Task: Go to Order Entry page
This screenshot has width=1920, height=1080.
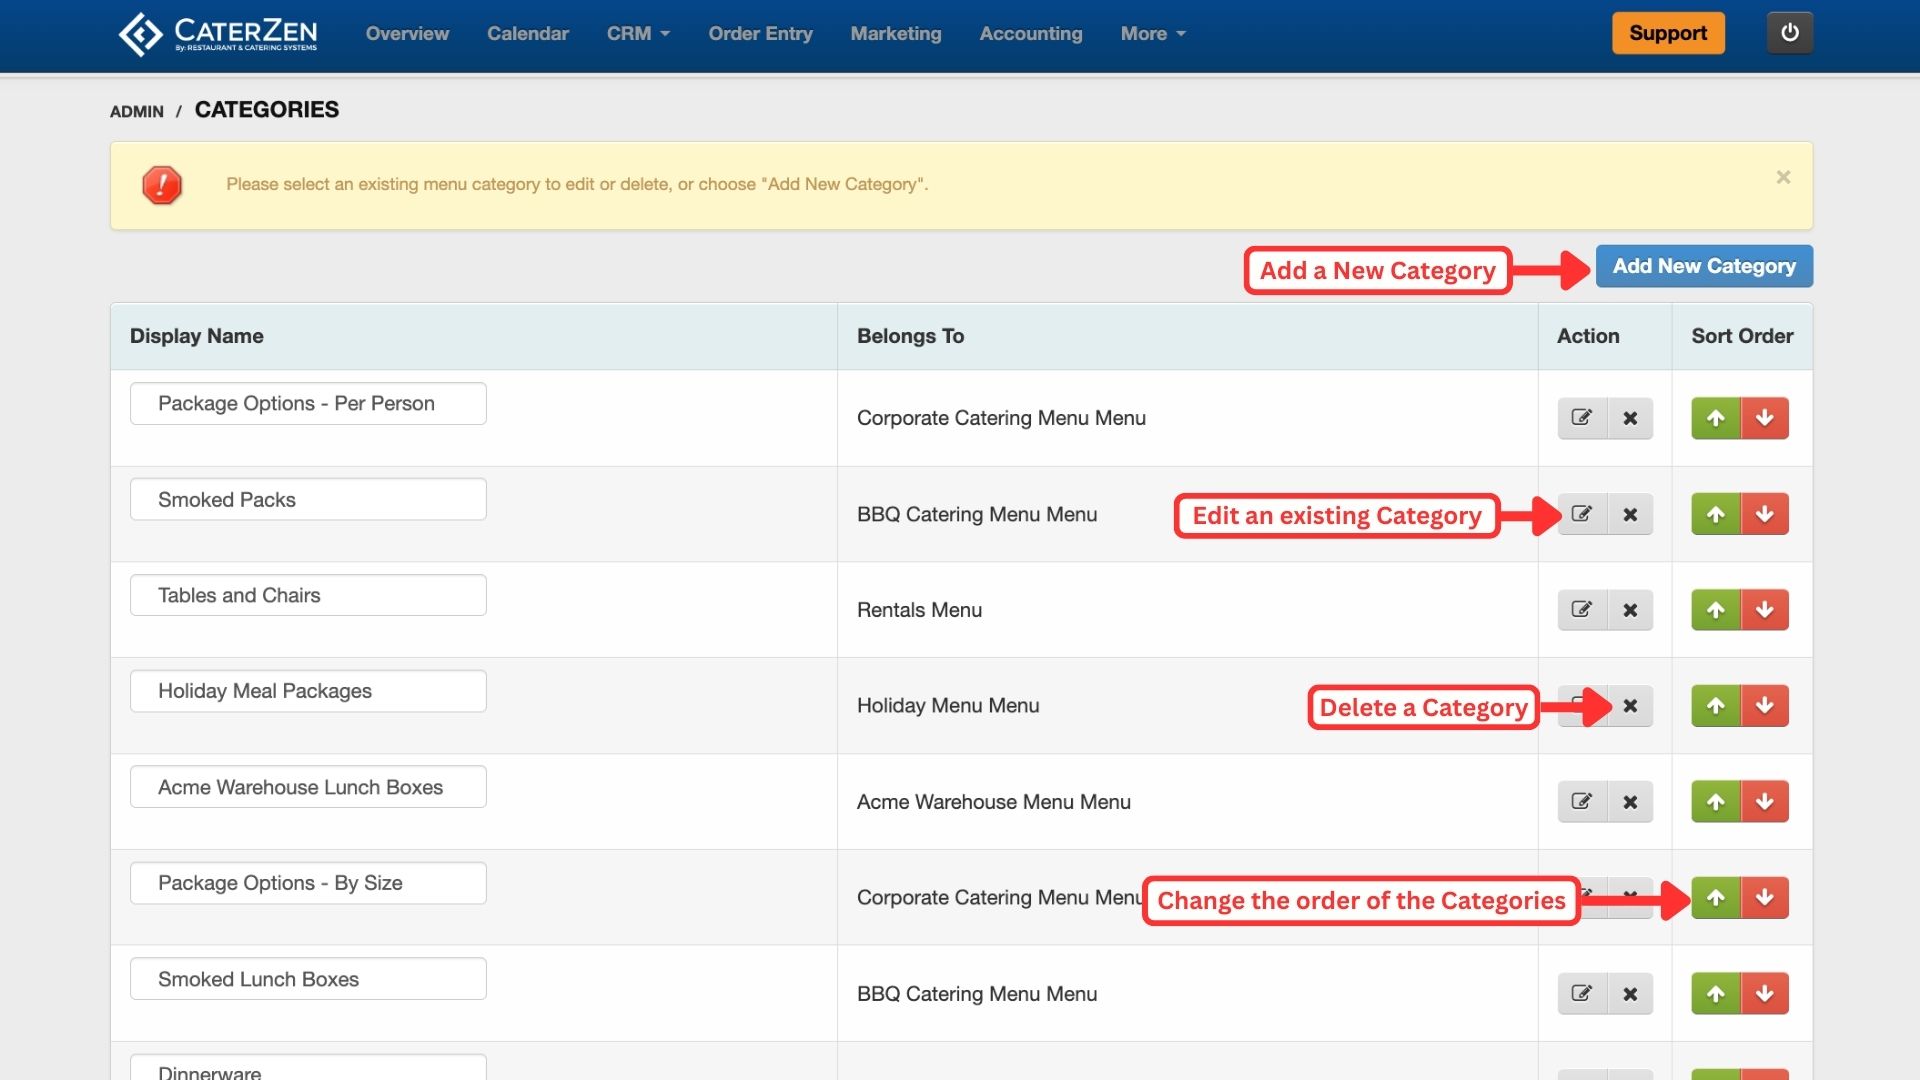Action: (x=760, y=33)
